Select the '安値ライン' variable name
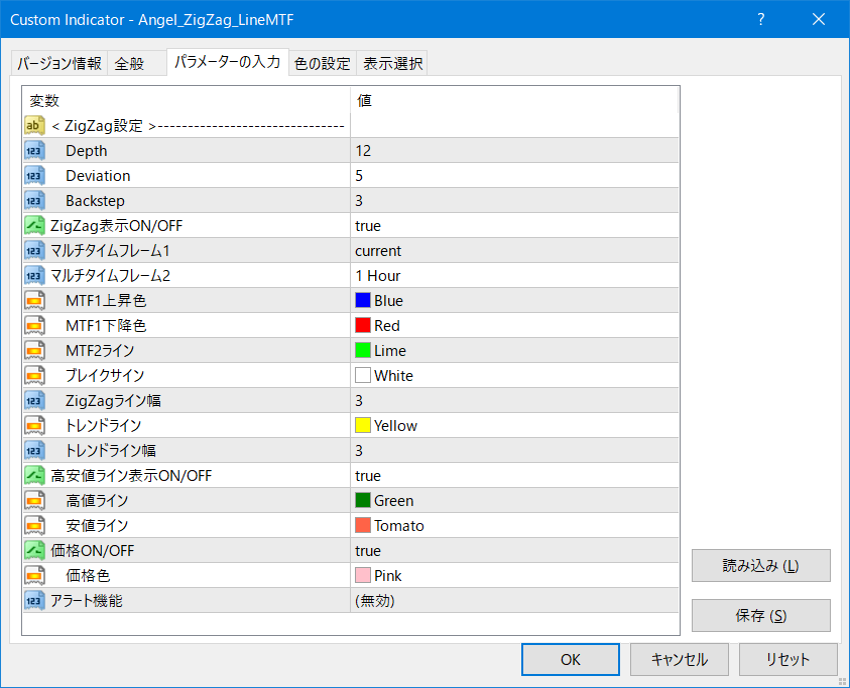The image size is (850, 688). tap(96, 525)
